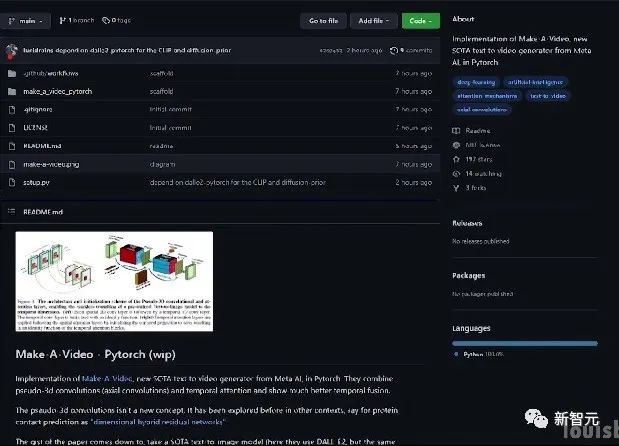Click the fork icon beside 3 forks
The height and width of the screenshot is (446, 619).
(457, 187)
